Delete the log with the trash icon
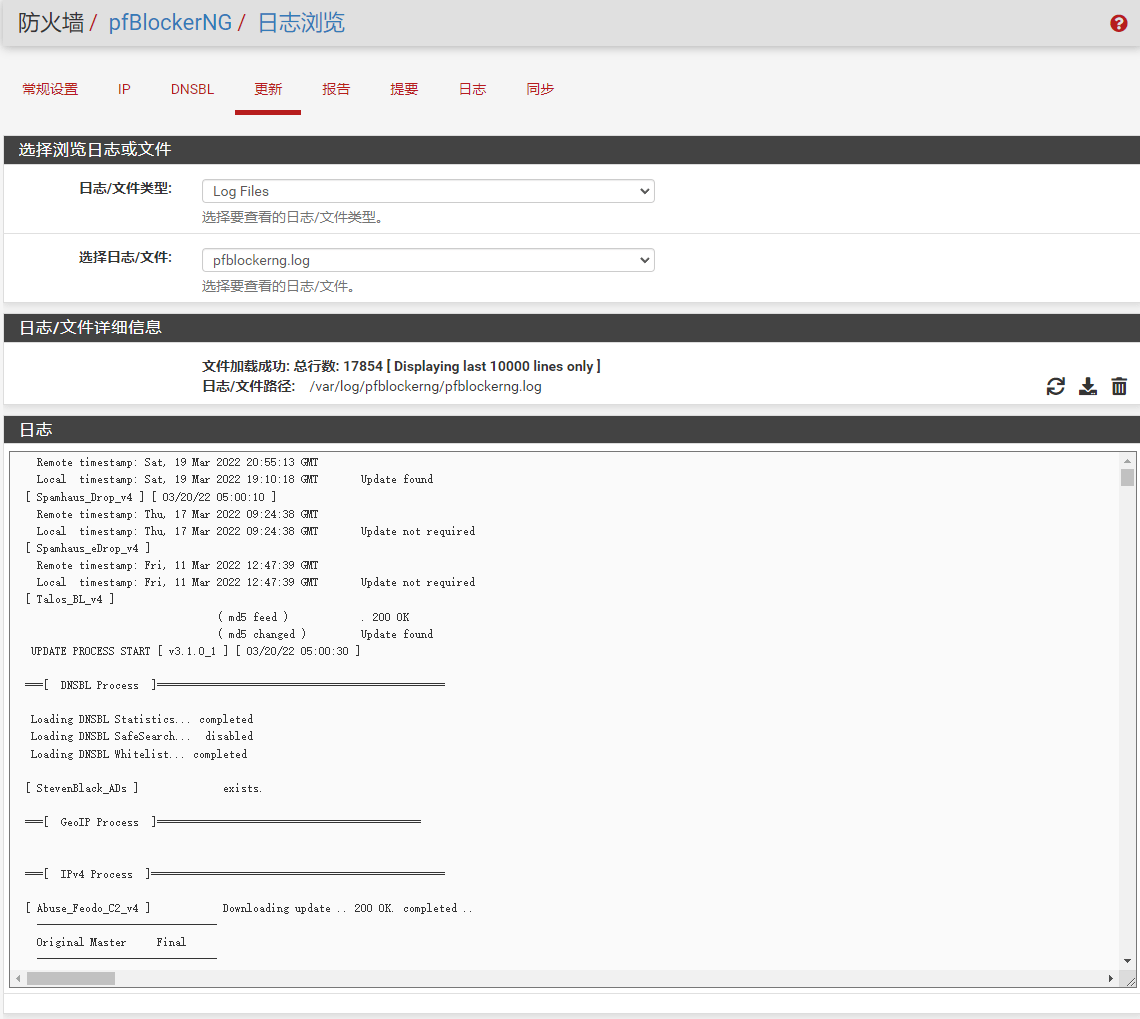This screenshot has width=1140, height=1019. 1119,387
